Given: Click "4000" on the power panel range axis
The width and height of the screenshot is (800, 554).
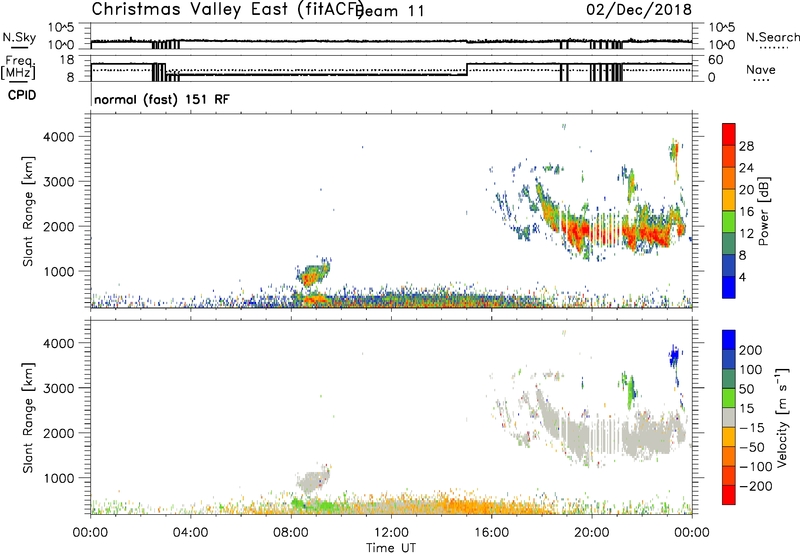Looking at the screenshot, I should [58, 137].
